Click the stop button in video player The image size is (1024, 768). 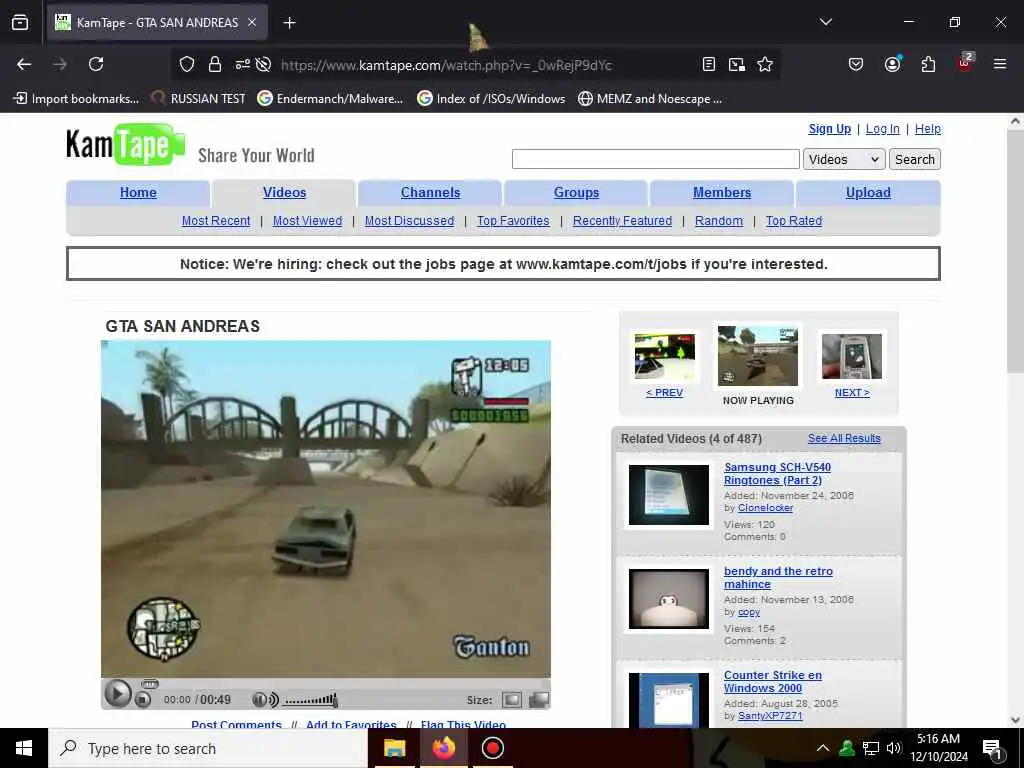(142, 700)
